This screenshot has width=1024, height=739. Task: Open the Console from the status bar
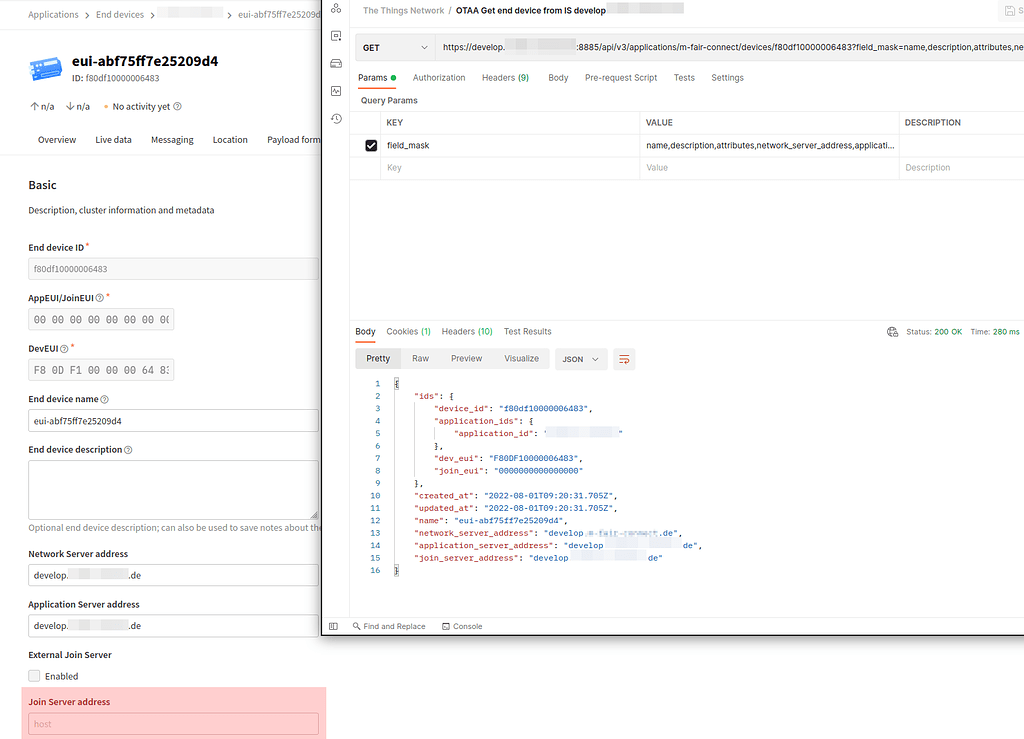coord(461,625)
